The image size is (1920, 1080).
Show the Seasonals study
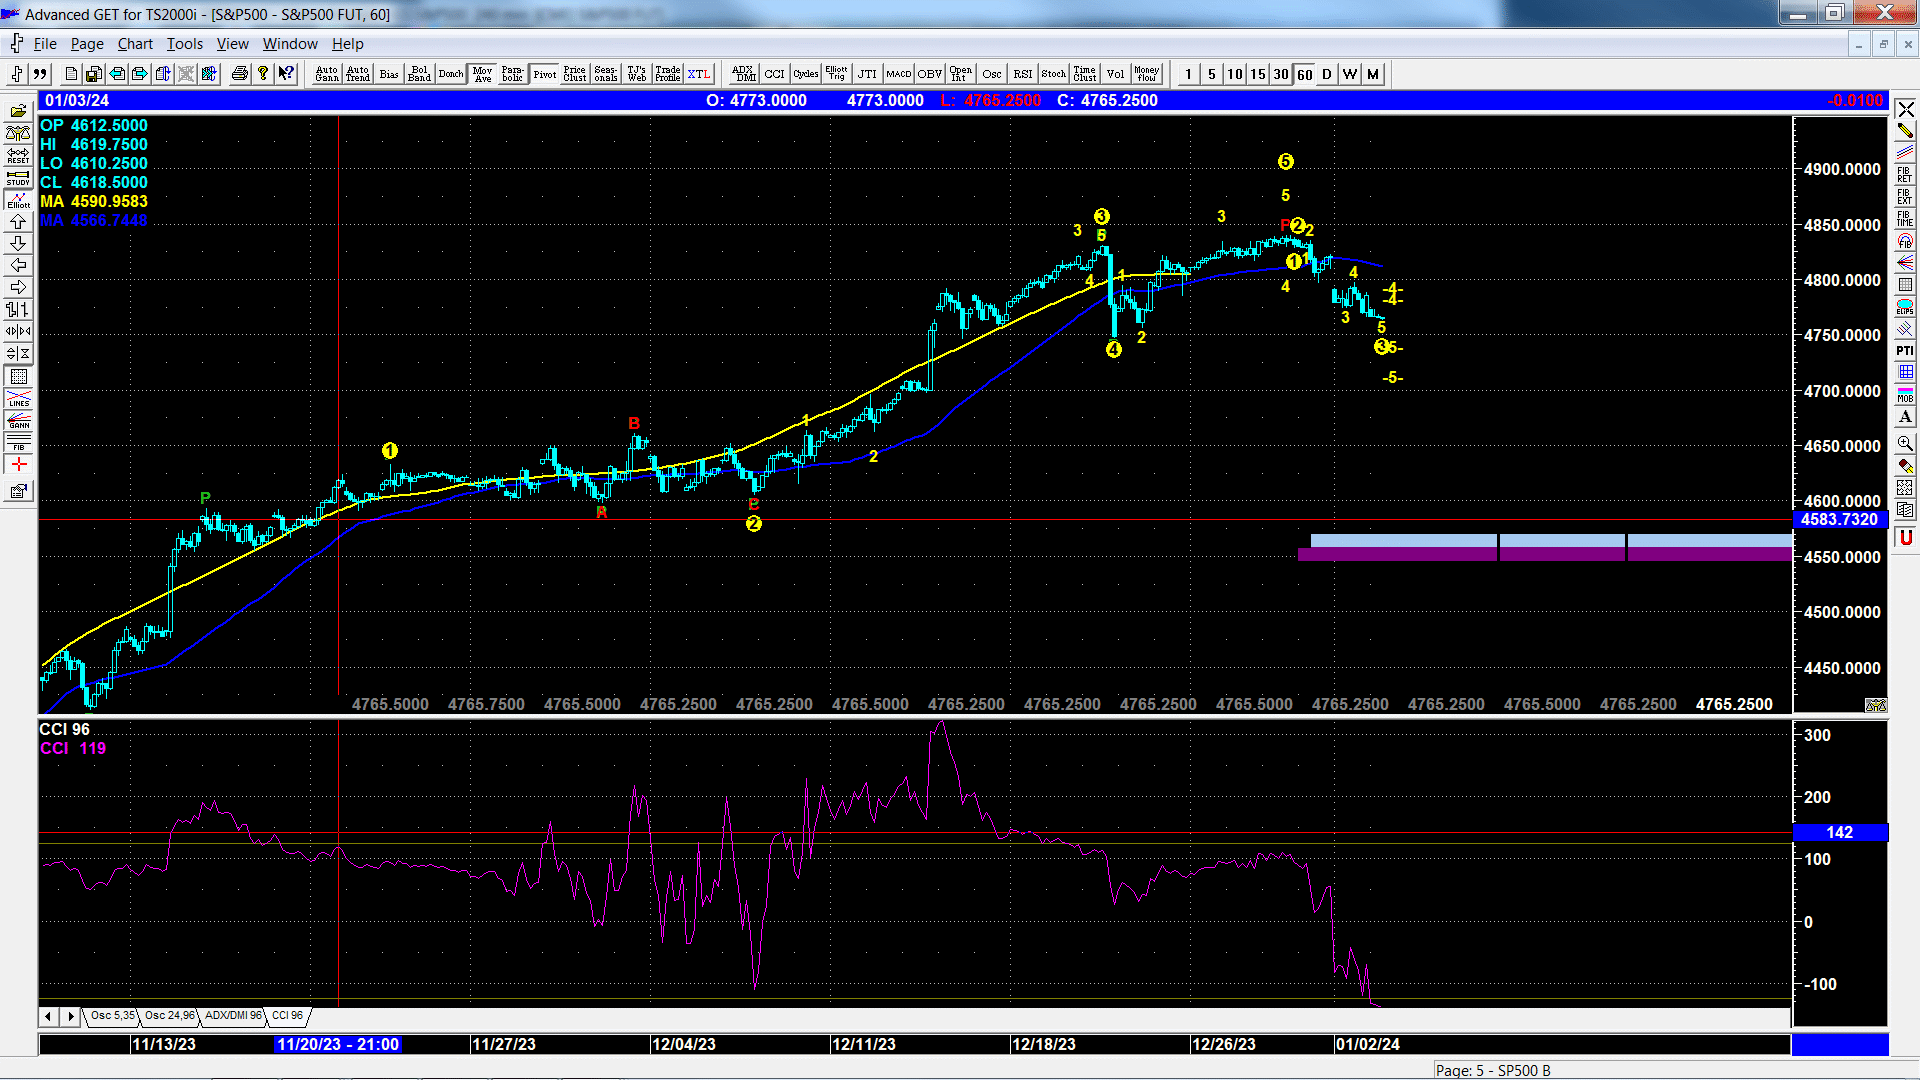606,74
